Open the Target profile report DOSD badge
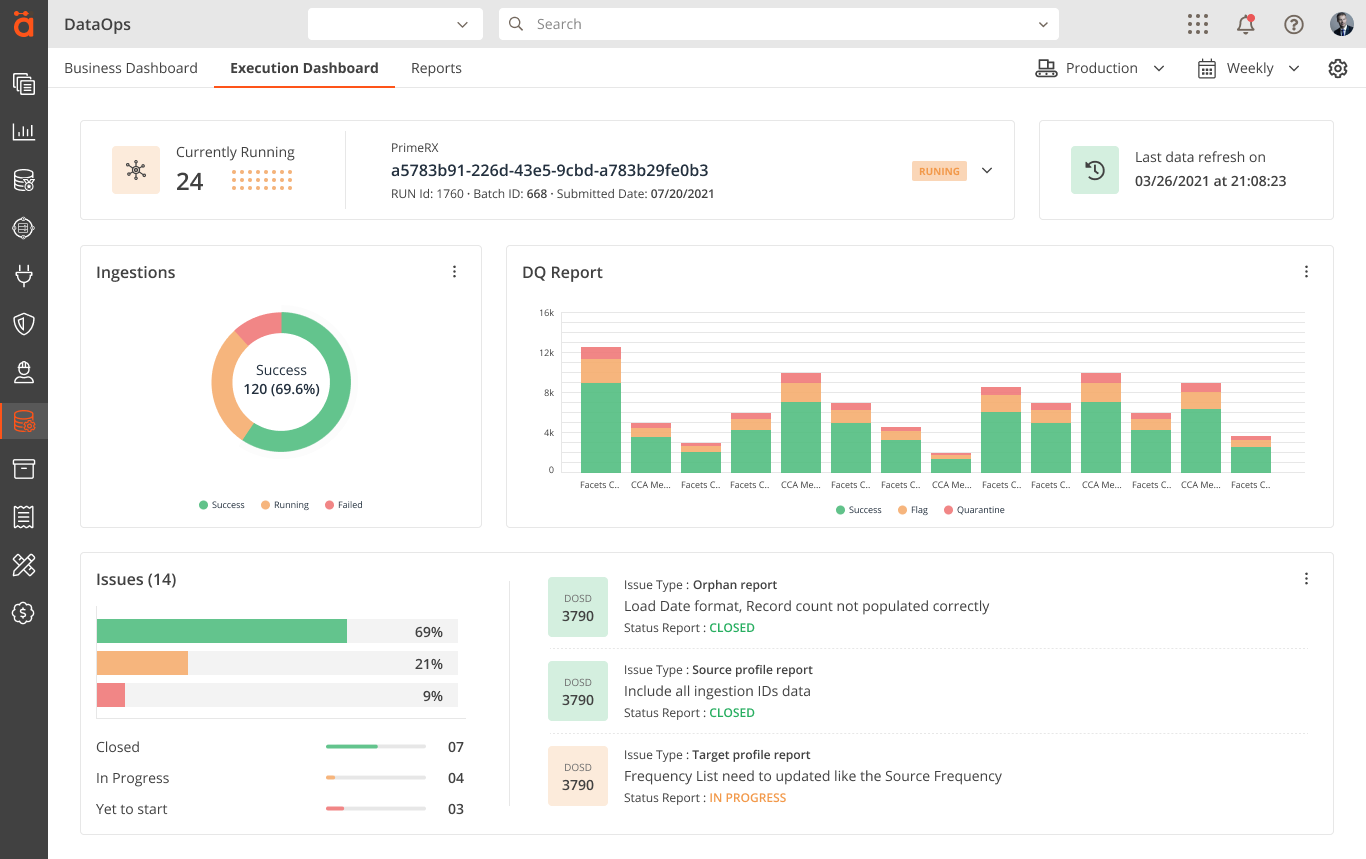Image resolution: width=1366 pixels, height=859 pixels. point(578,776)
